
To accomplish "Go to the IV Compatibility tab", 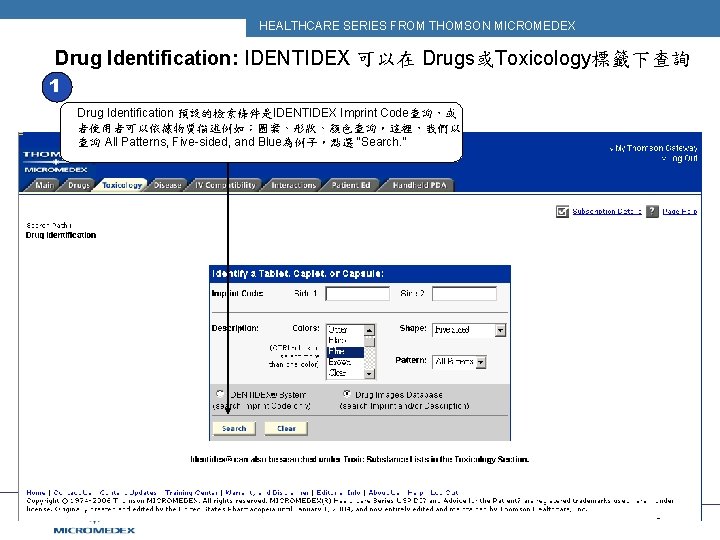I will pos(225,185).
